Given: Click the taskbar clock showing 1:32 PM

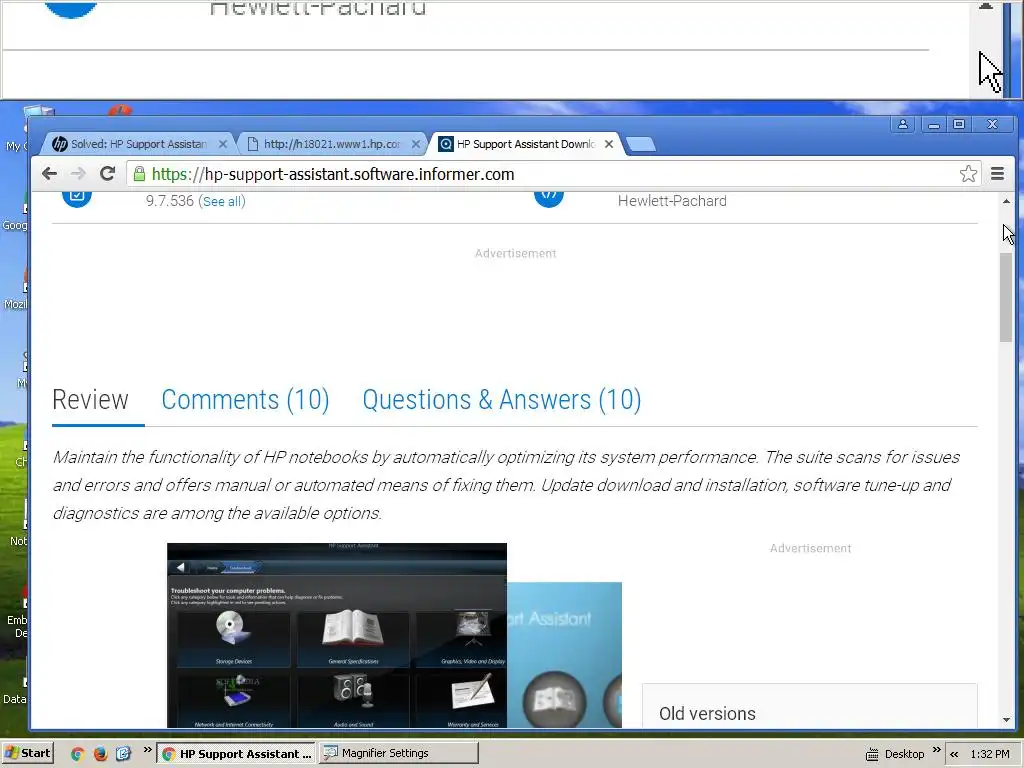Looking at the screenshot, I should point(989,754).
